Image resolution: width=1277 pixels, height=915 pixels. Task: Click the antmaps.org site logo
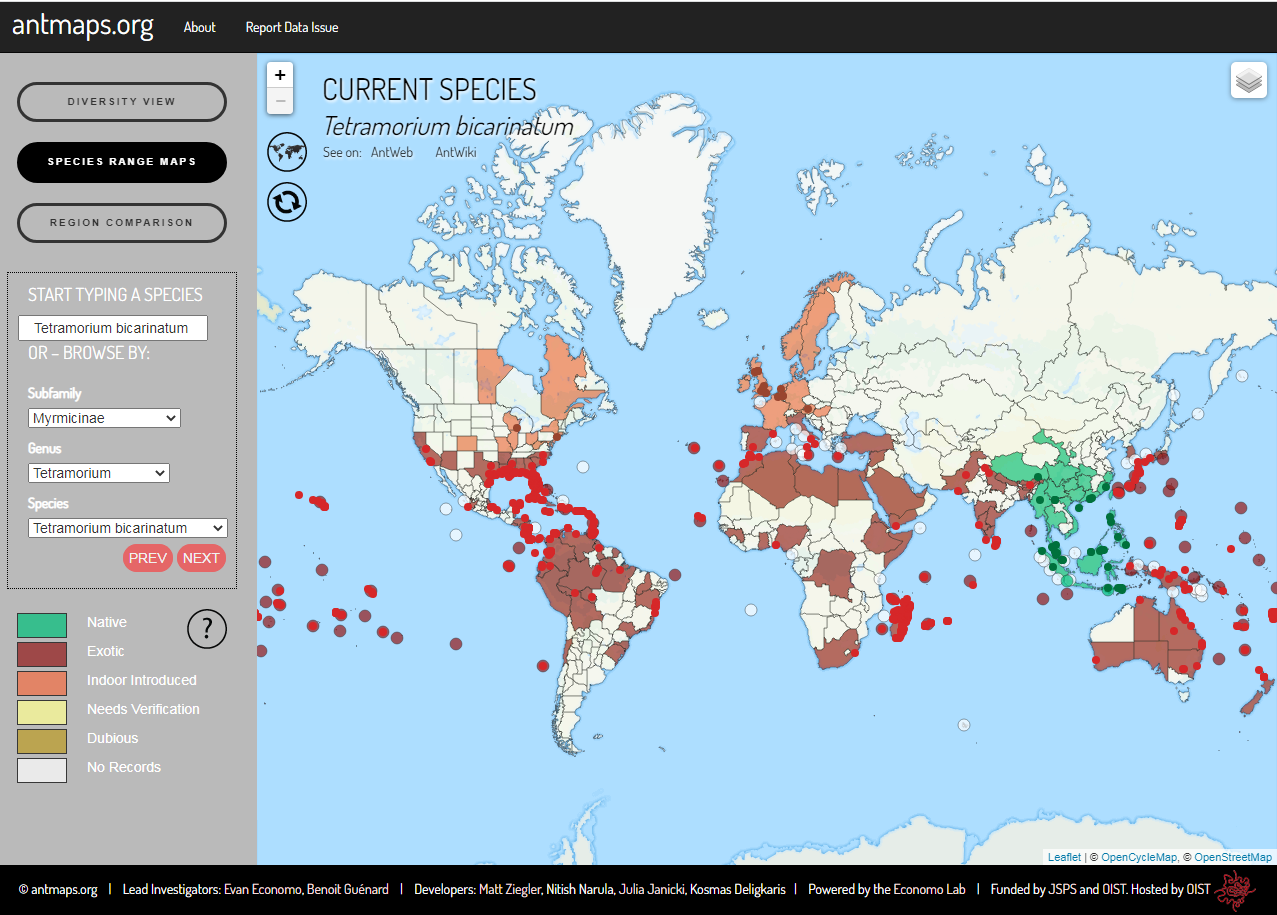pyautogui.click(x=83, y=26)
